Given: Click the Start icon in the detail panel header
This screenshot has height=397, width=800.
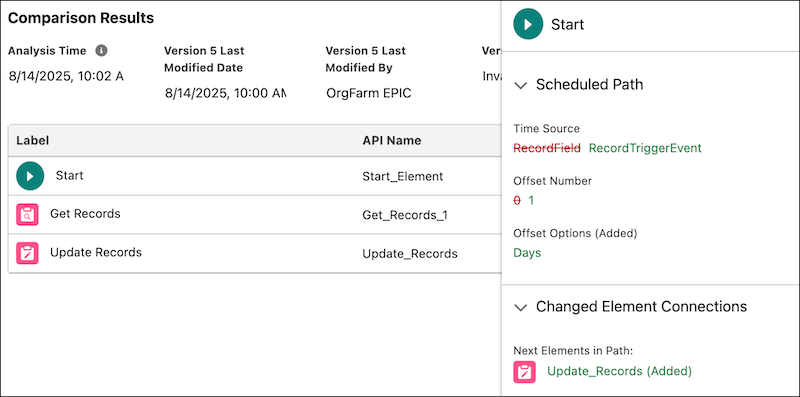Looking at the screenshot, I should pyautogui.click(x=528, y=24).
